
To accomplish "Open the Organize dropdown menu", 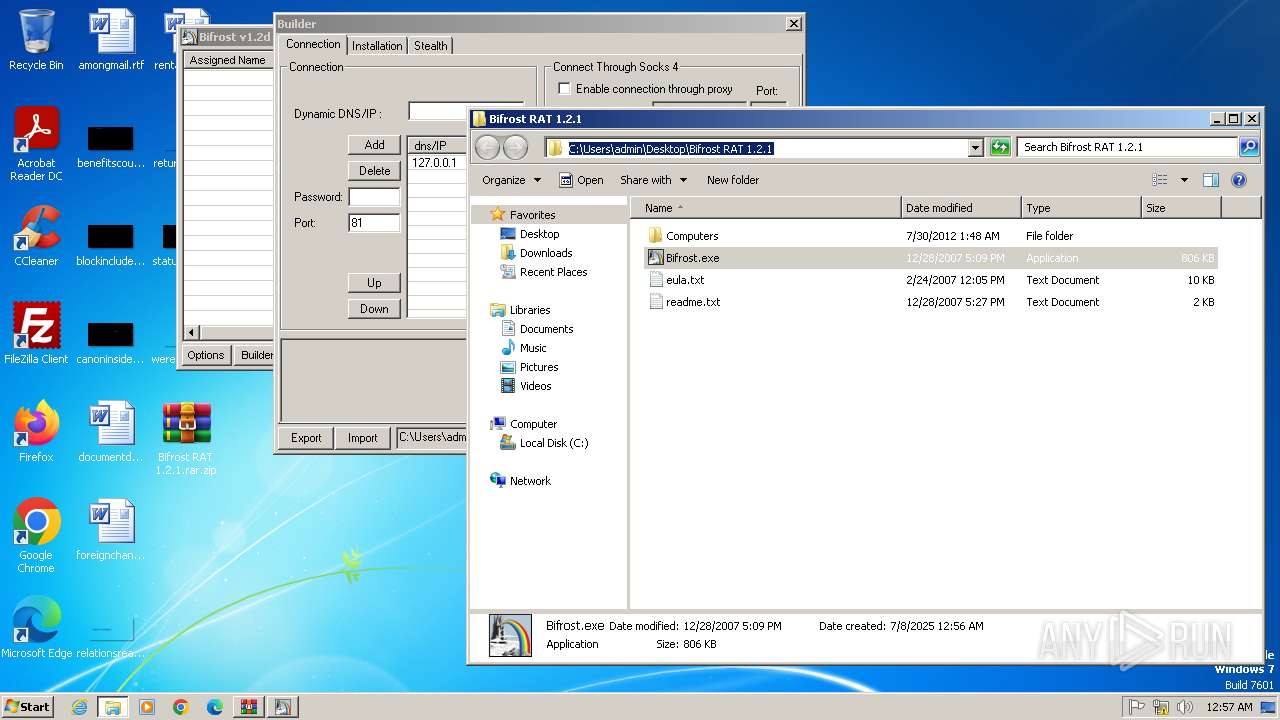I will click(x=511, y=180).
